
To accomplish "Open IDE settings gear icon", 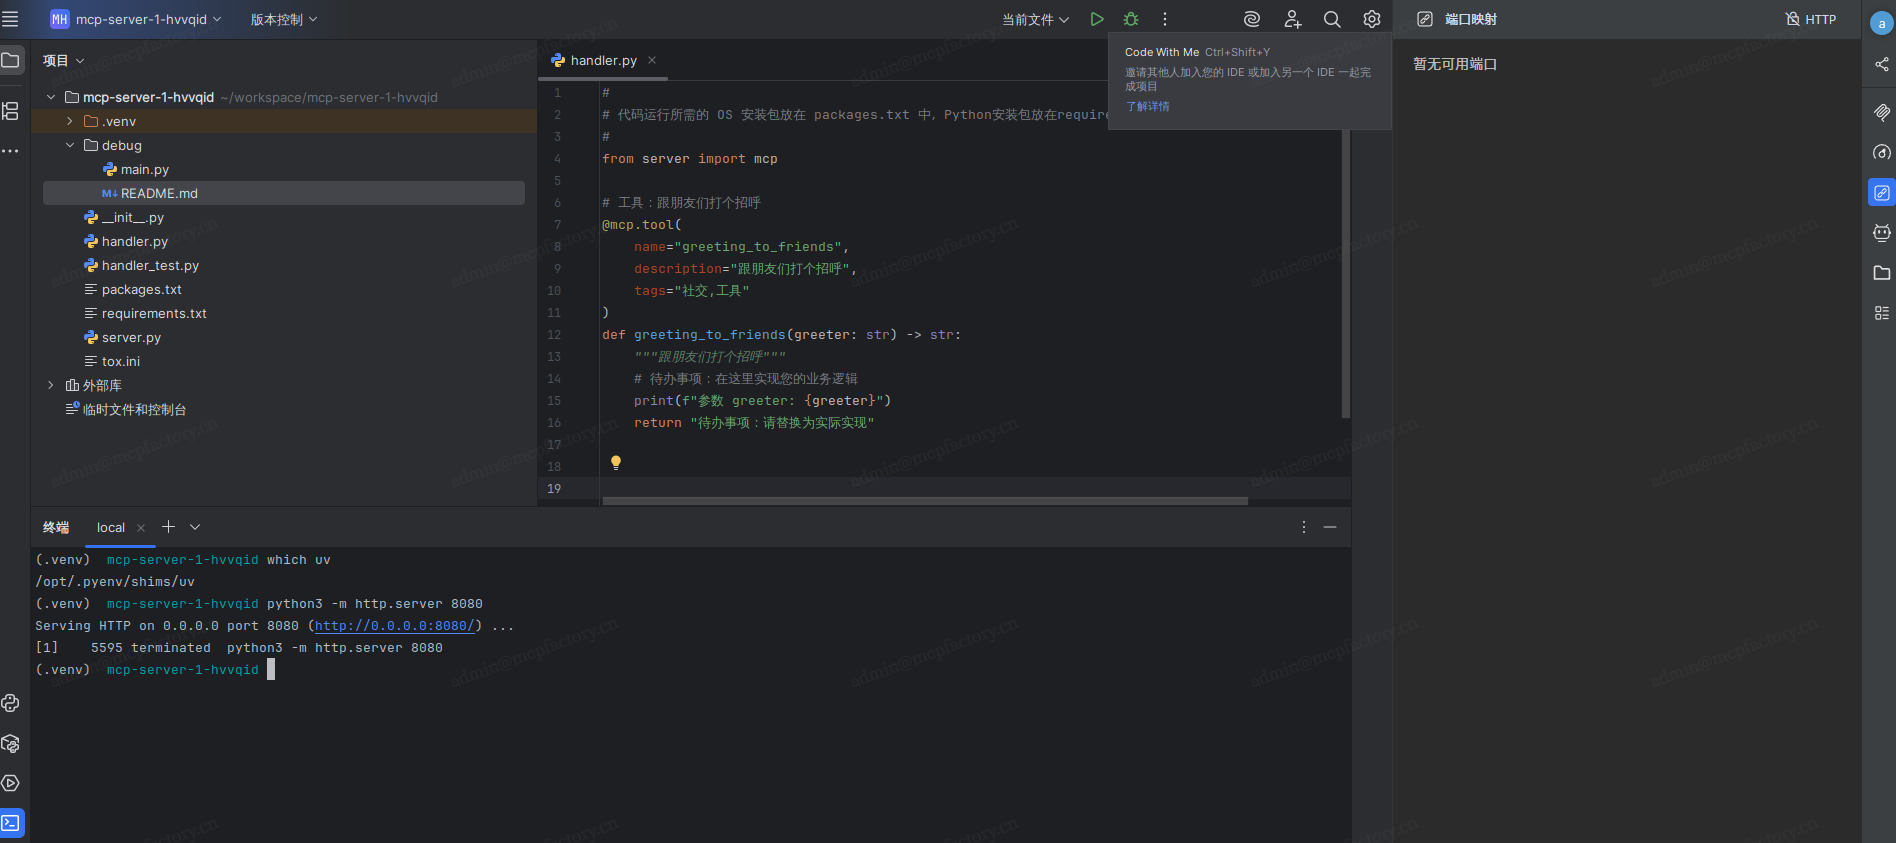I will [1372, 19].
